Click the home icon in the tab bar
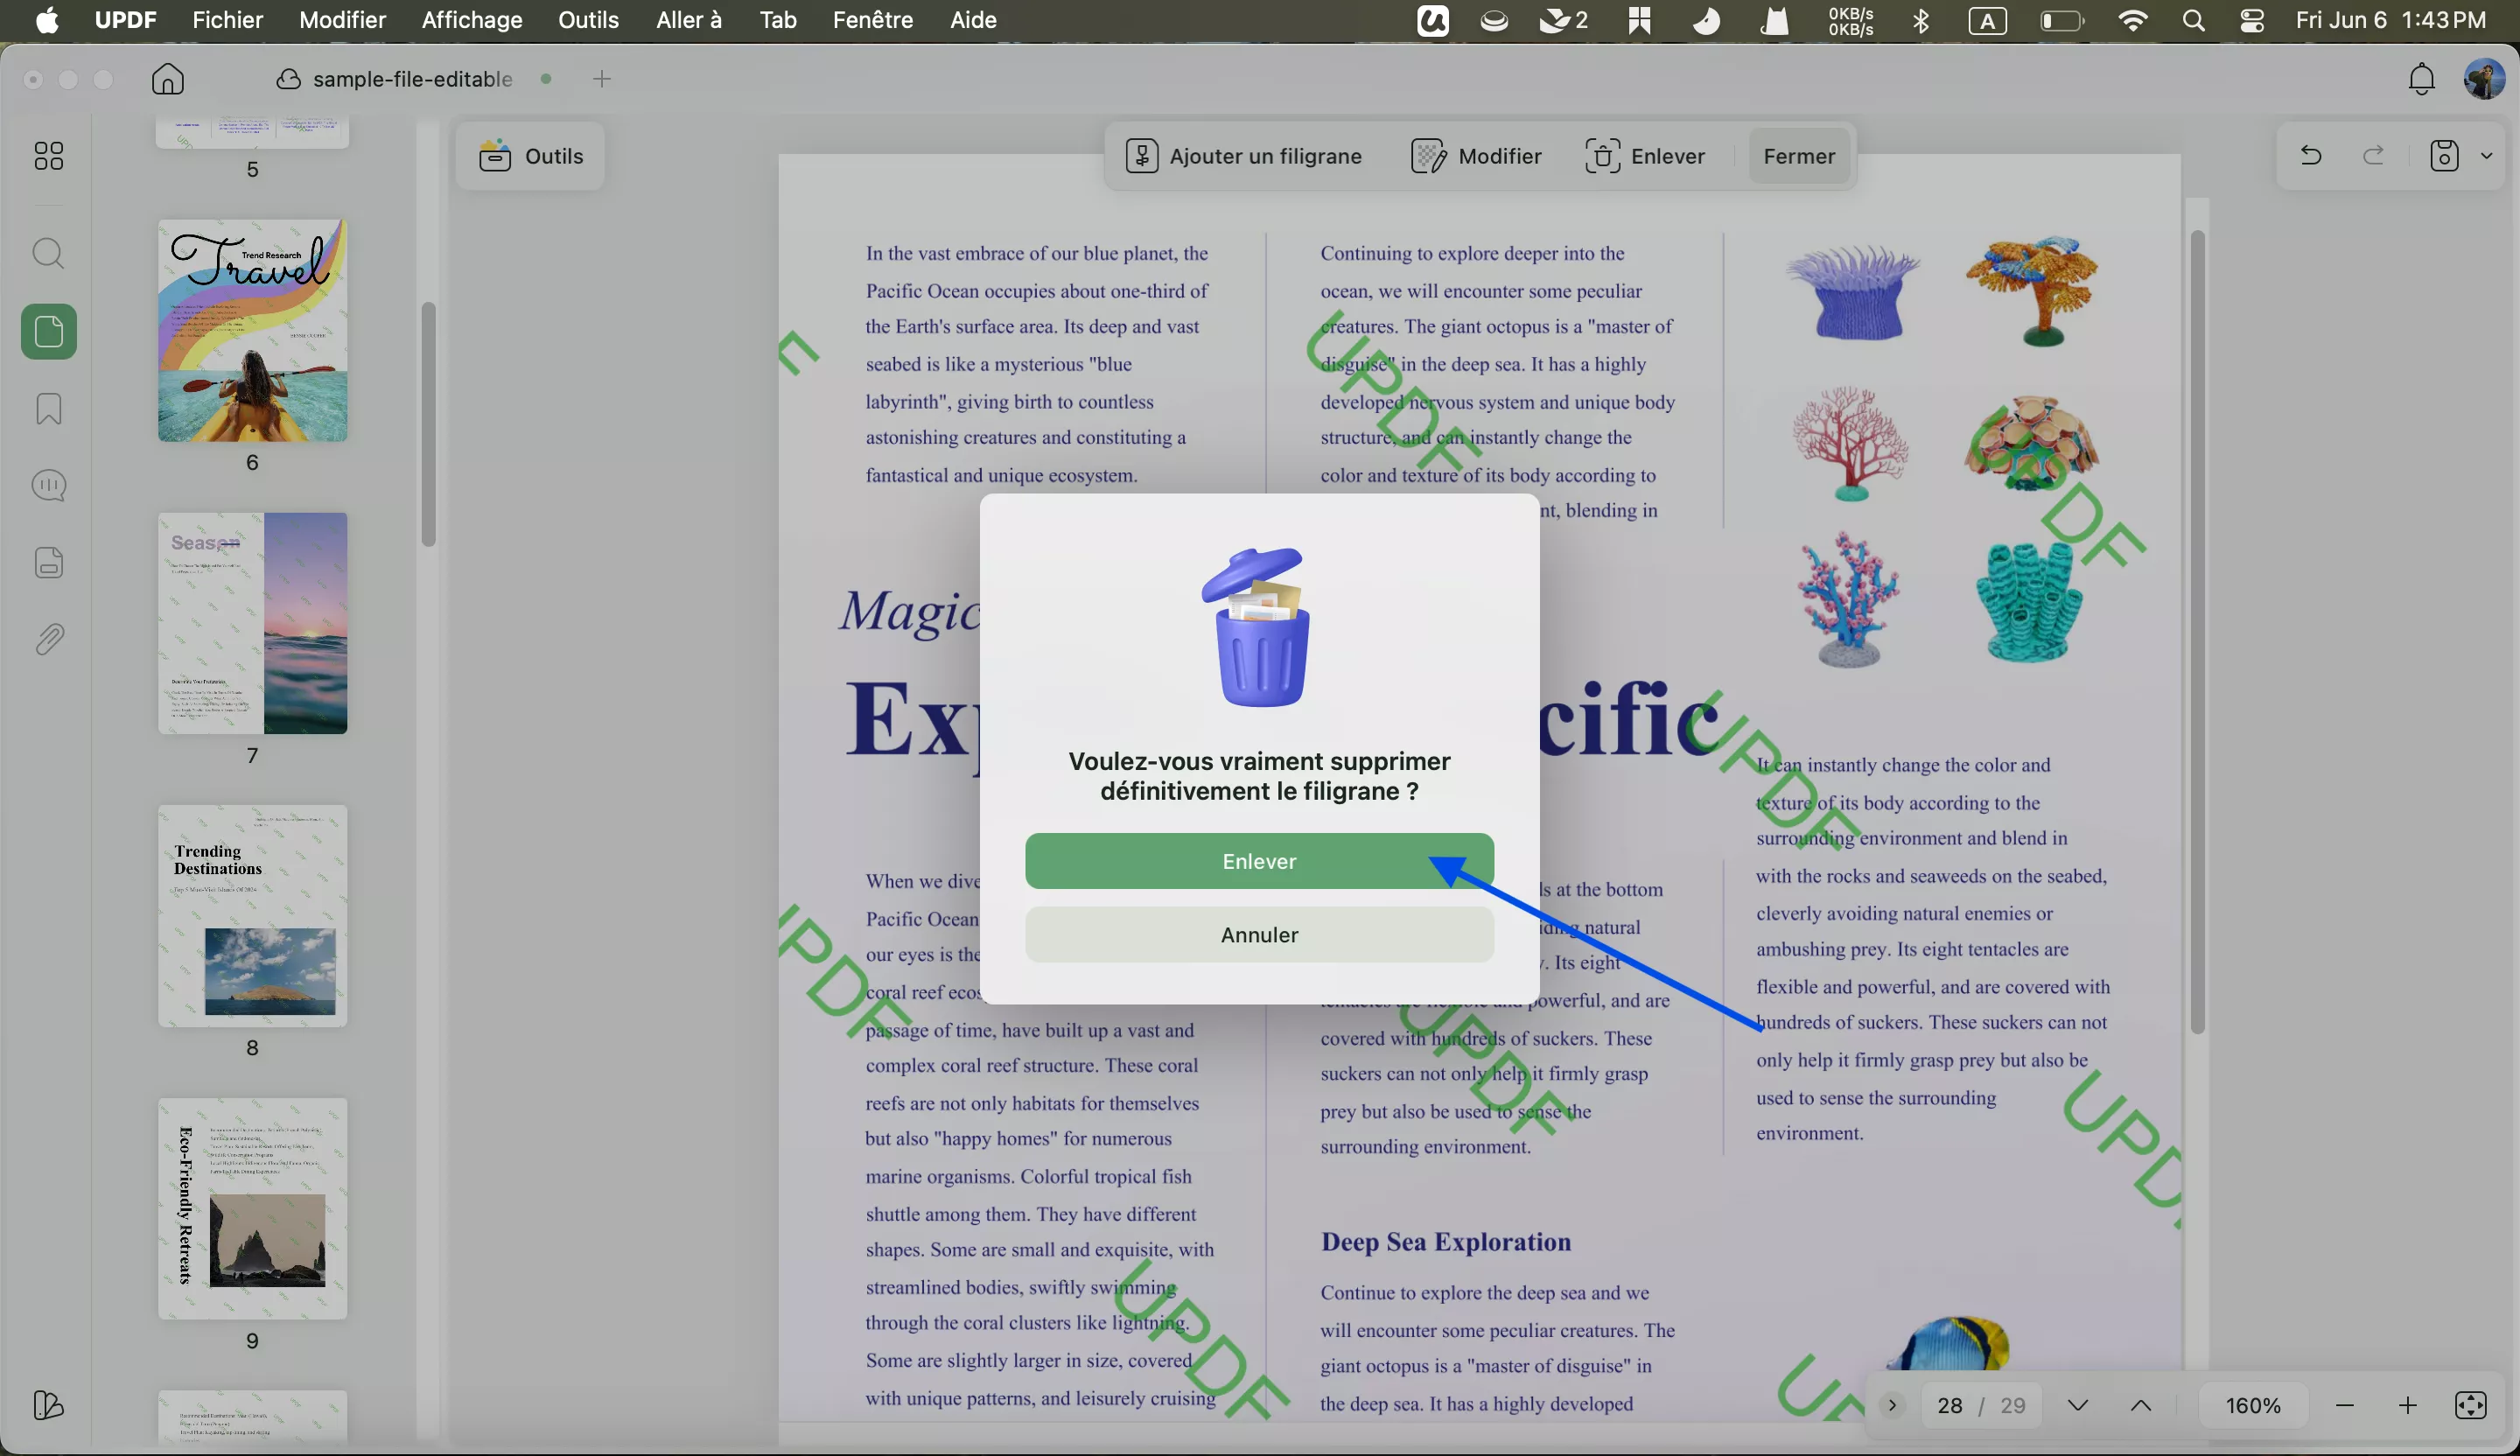This screenshot has height=1456, width=2520. [x=168, y=79]
